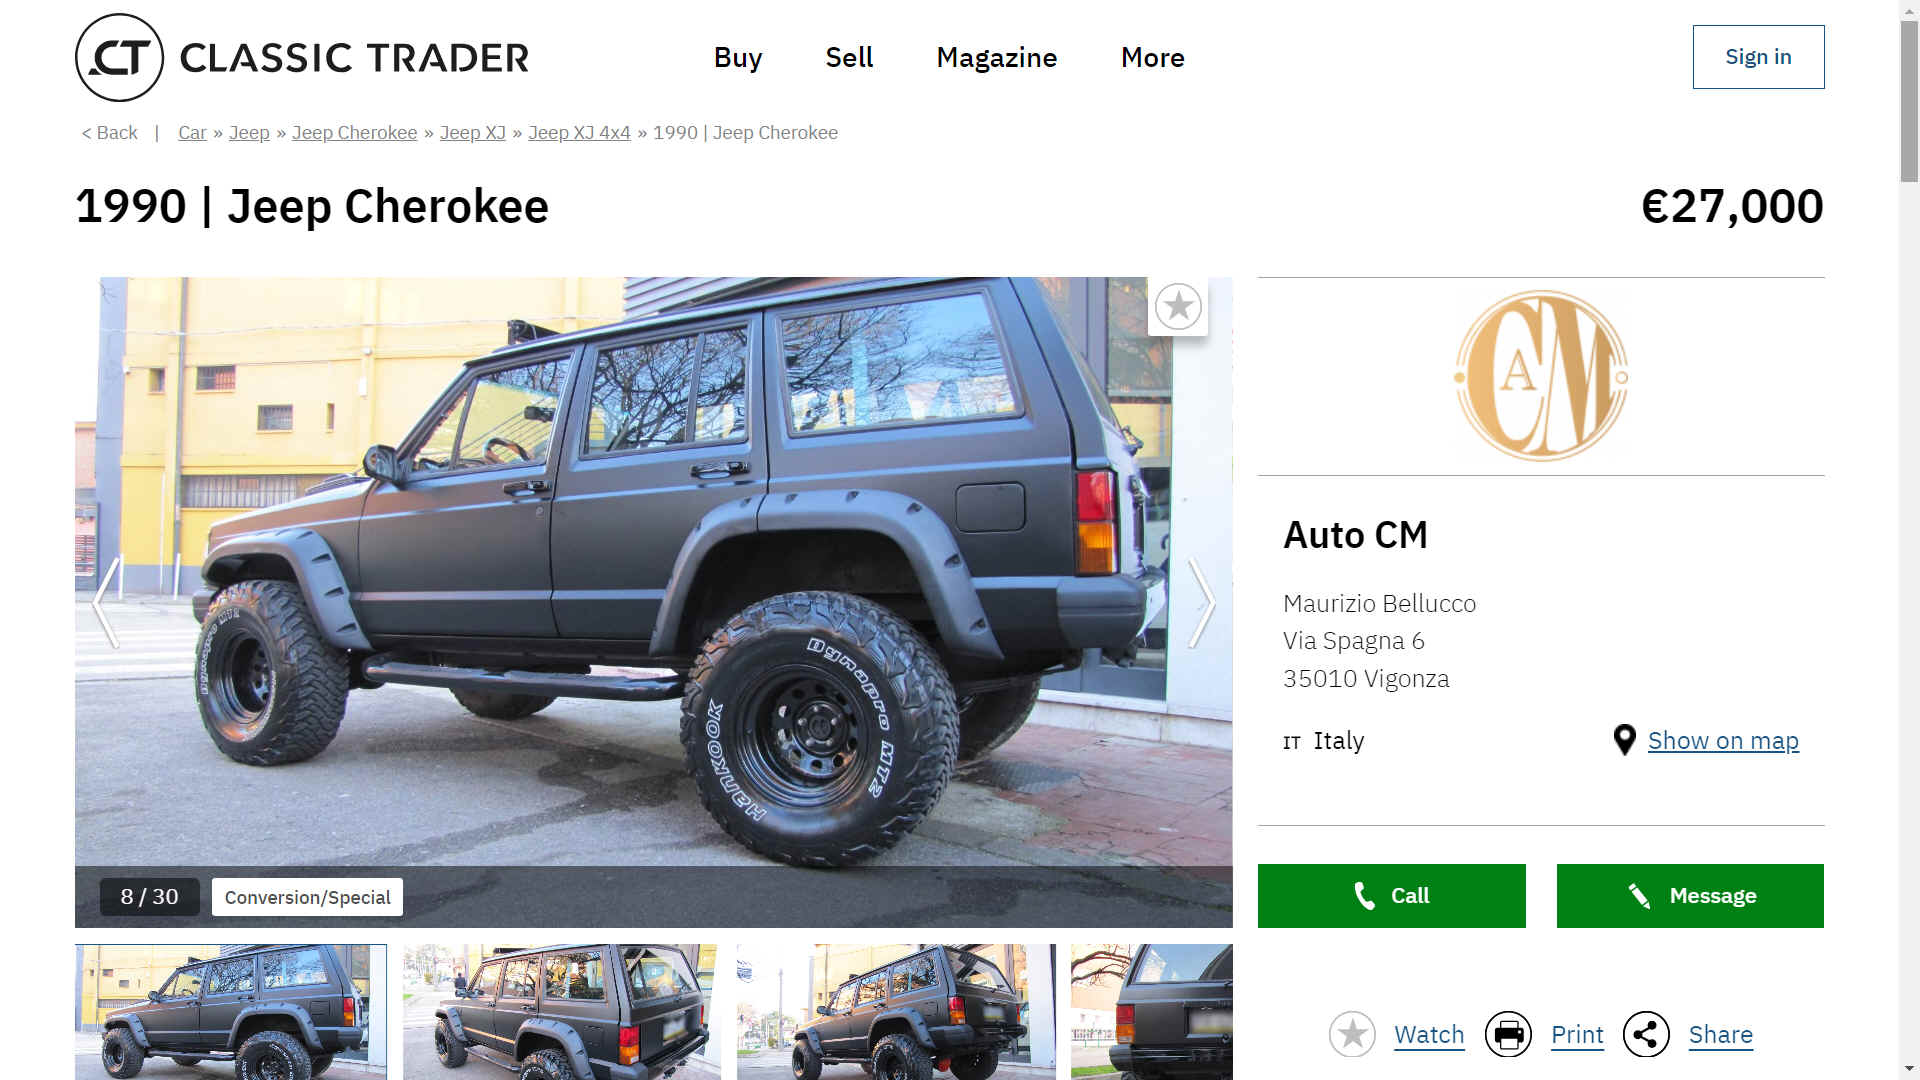Viewport: 1920px width, 1080px height.
Task: Click the printer icon
Action: coord(1508,1034)
